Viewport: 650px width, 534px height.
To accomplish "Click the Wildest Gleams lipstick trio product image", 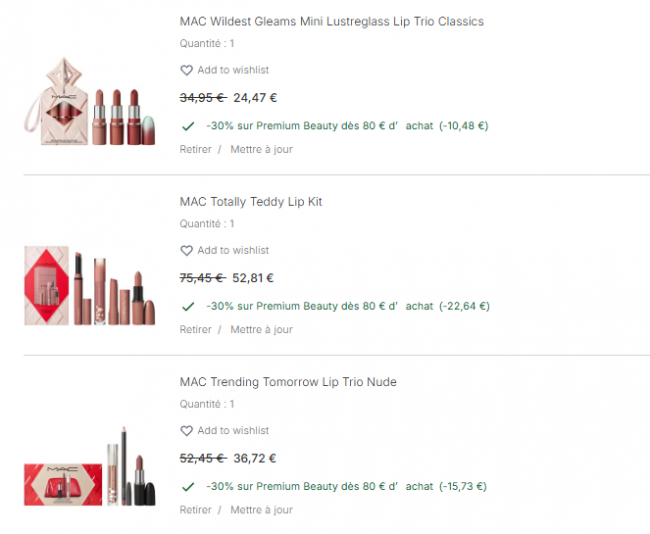I will 90,102.
